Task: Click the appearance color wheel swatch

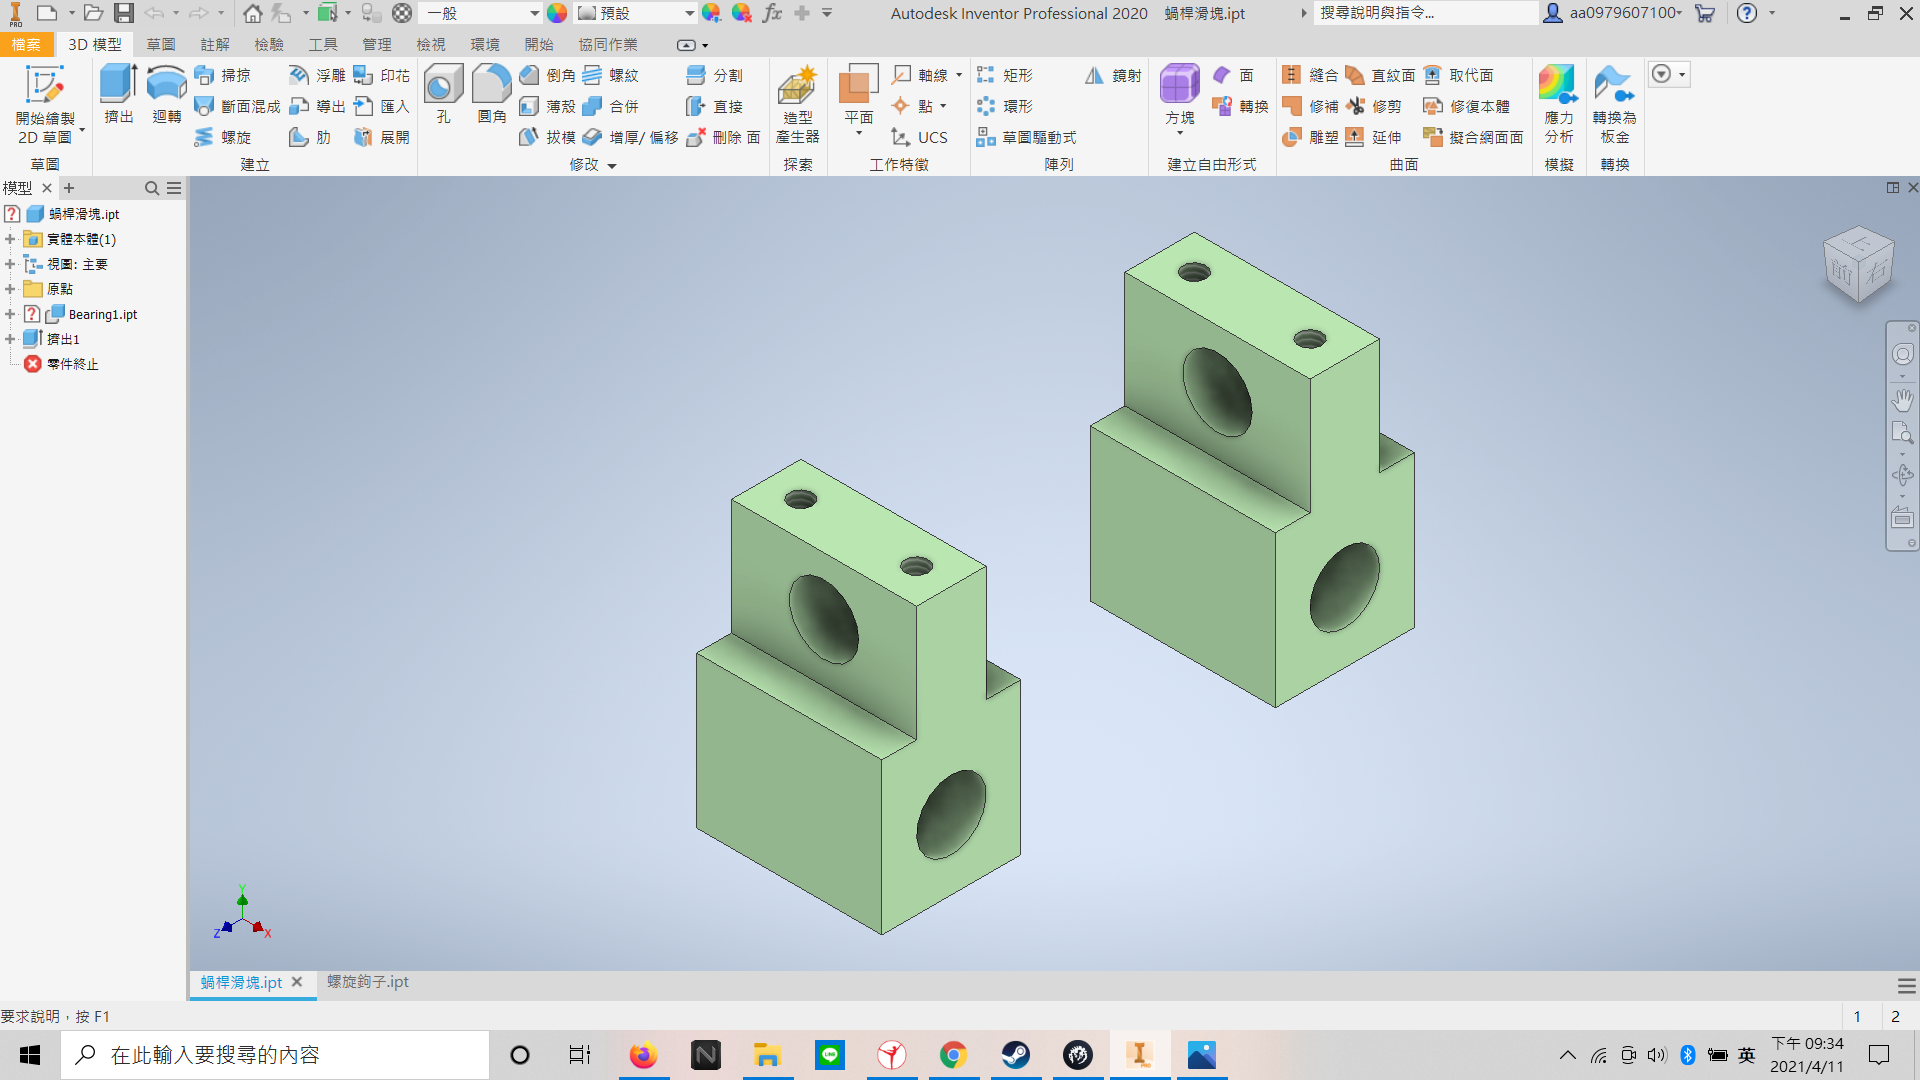Action: coord(557,13)
